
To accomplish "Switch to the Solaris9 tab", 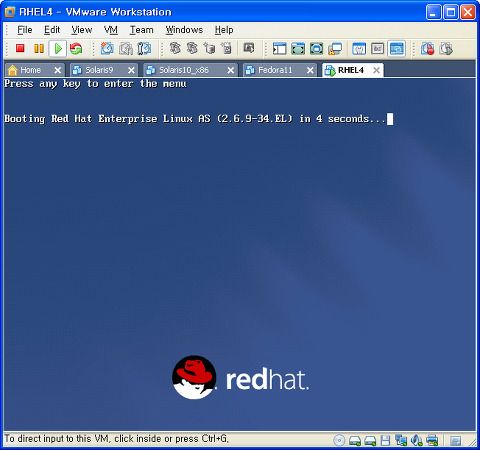I will 99,70.
